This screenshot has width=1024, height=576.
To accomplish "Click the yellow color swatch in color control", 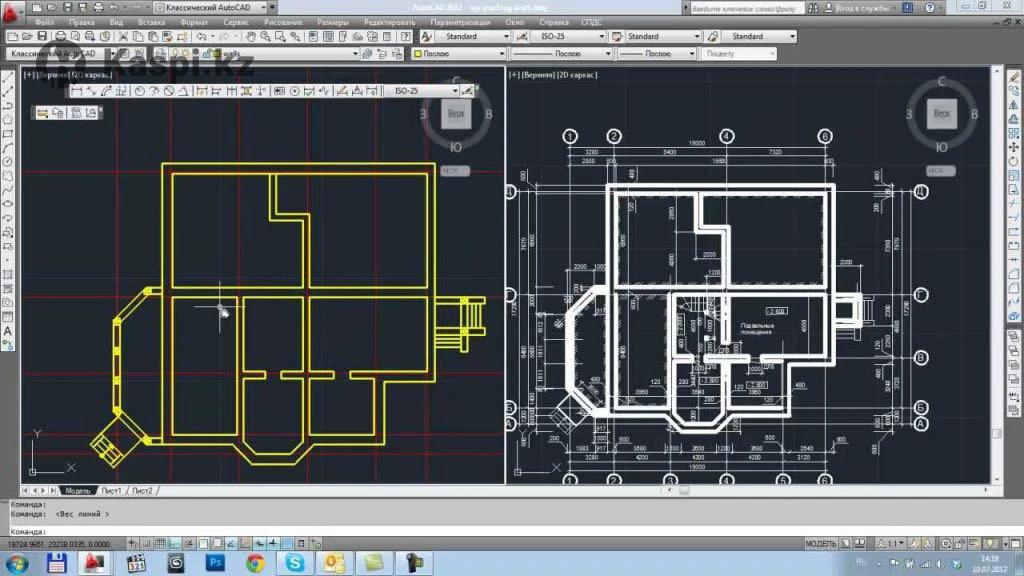I will 418,54.
